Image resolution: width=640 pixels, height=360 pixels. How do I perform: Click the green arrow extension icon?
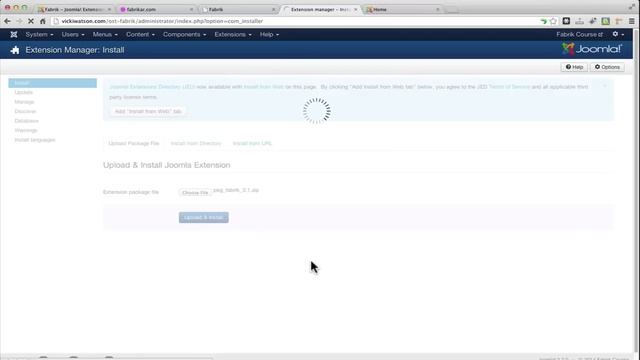(x=543, y=21)
